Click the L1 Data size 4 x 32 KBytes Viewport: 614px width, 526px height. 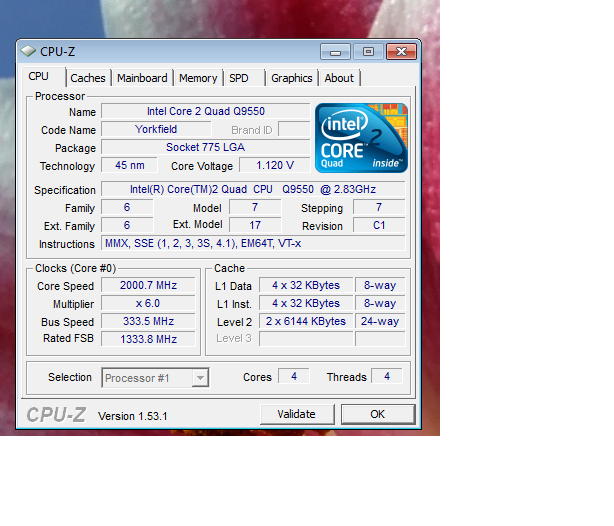[306, 285]
